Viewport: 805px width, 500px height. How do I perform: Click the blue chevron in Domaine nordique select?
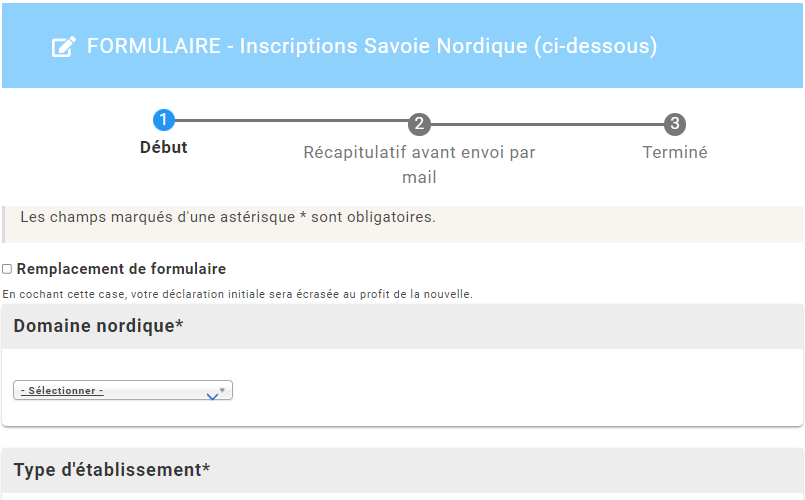tap(211, 396)
